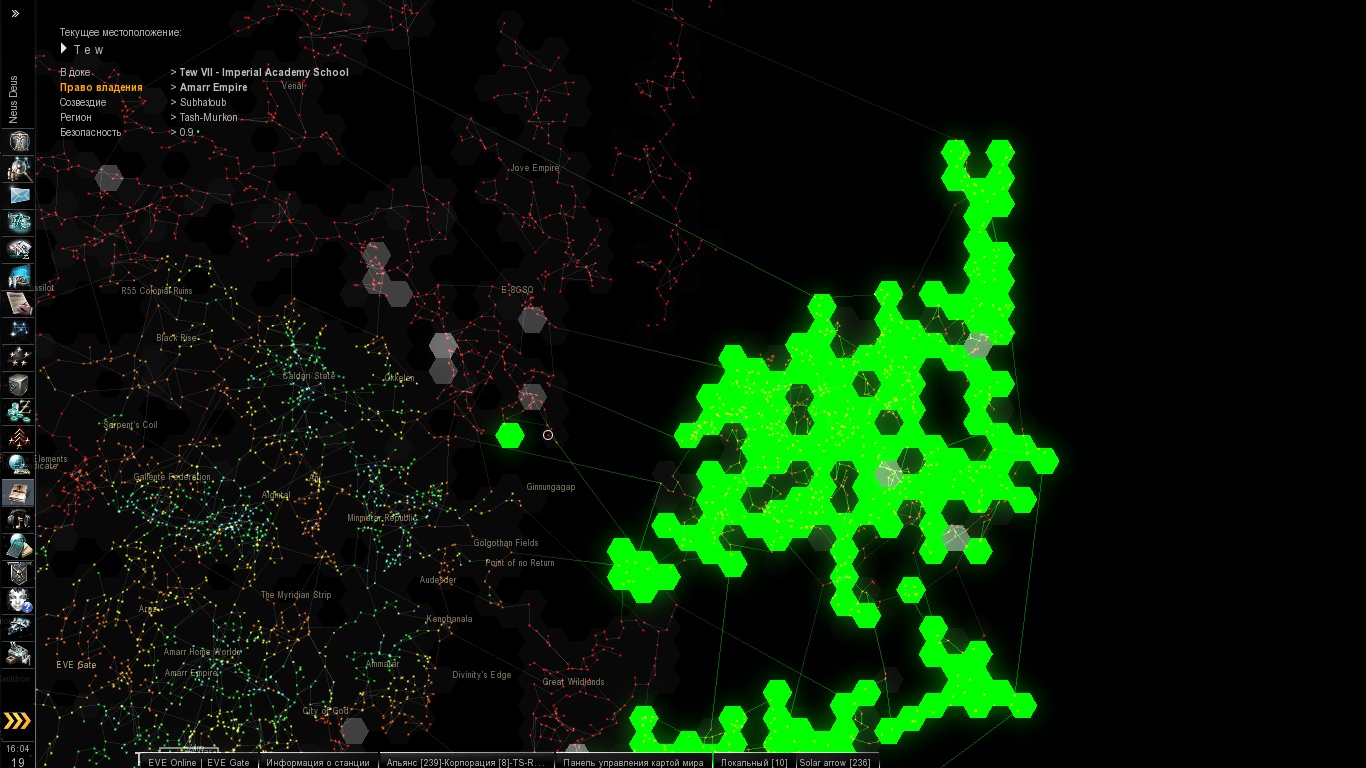Viewport: 1366px width, 768px height.
Task: Select the Amarr Home Worlds map label
Action: pos(202,652)
